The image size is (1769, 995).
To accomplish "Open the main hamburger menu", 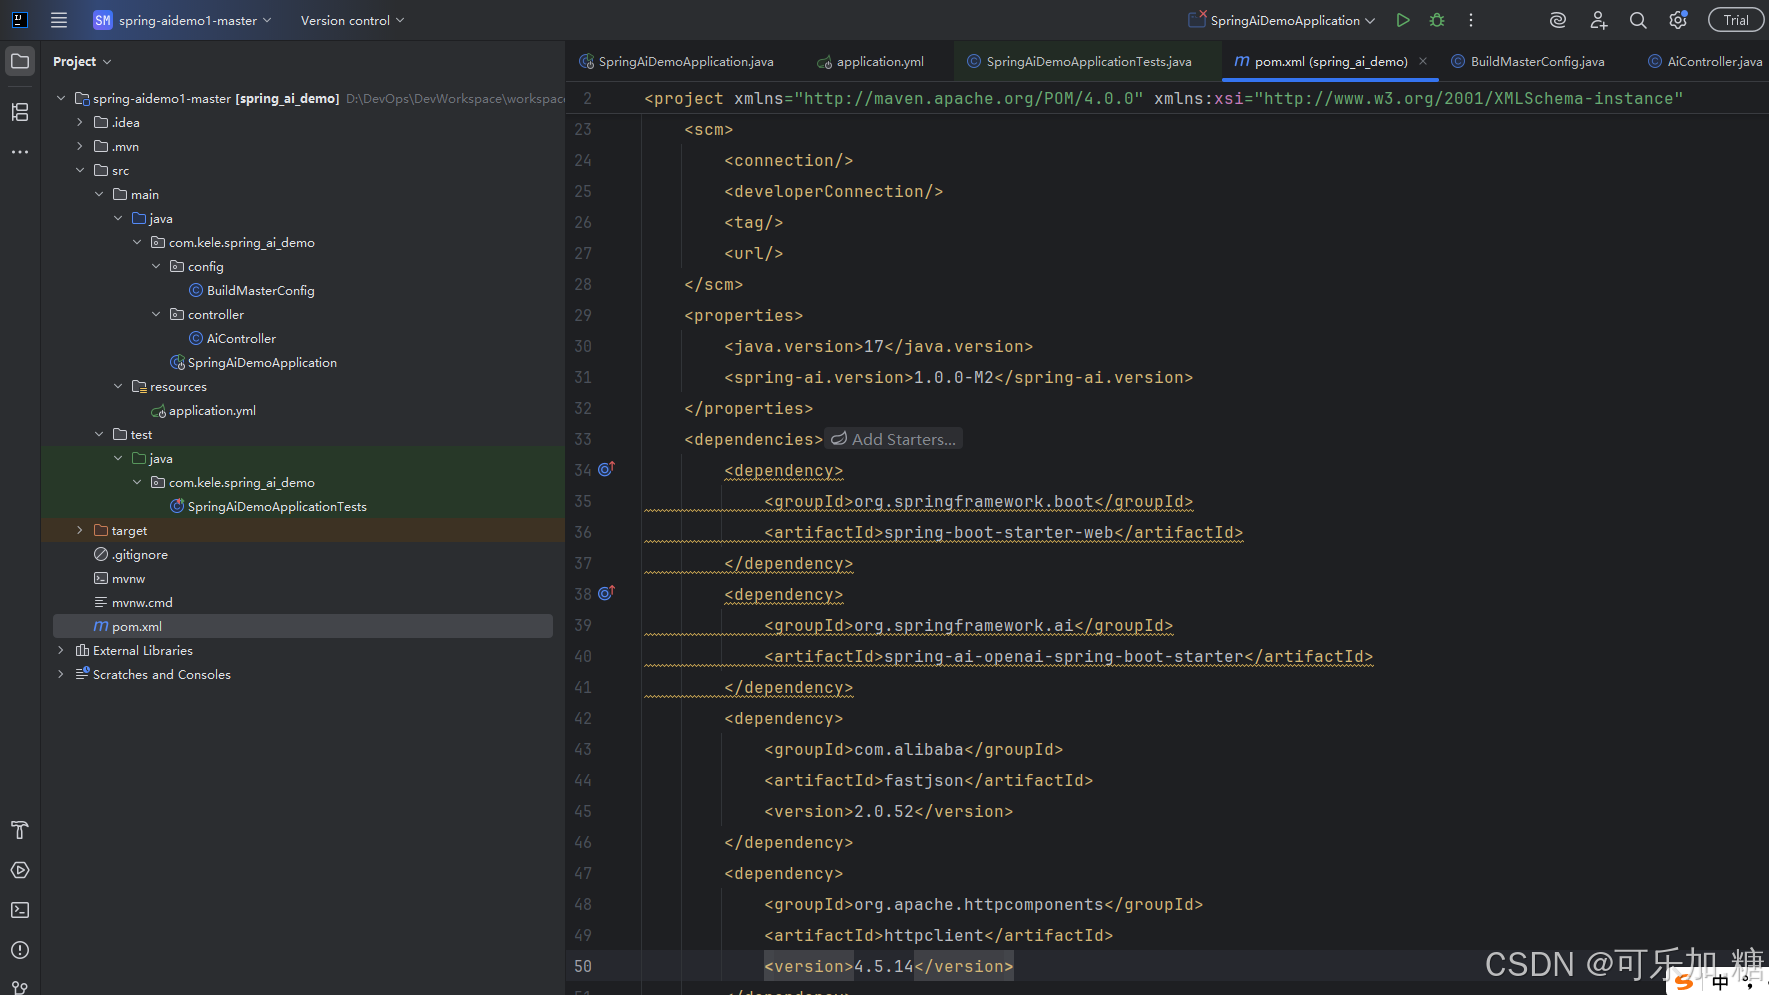I will [x=59, y=20].
